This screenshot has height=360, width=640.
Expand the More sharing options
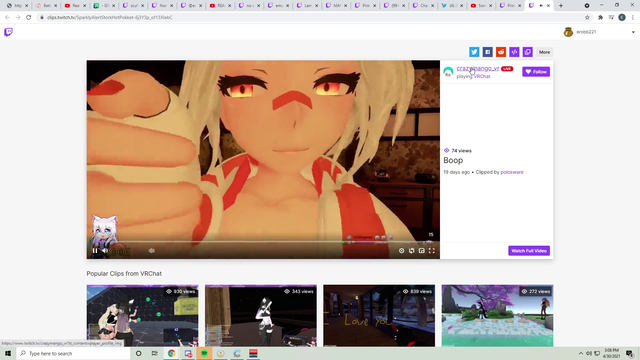pos(544,52)
